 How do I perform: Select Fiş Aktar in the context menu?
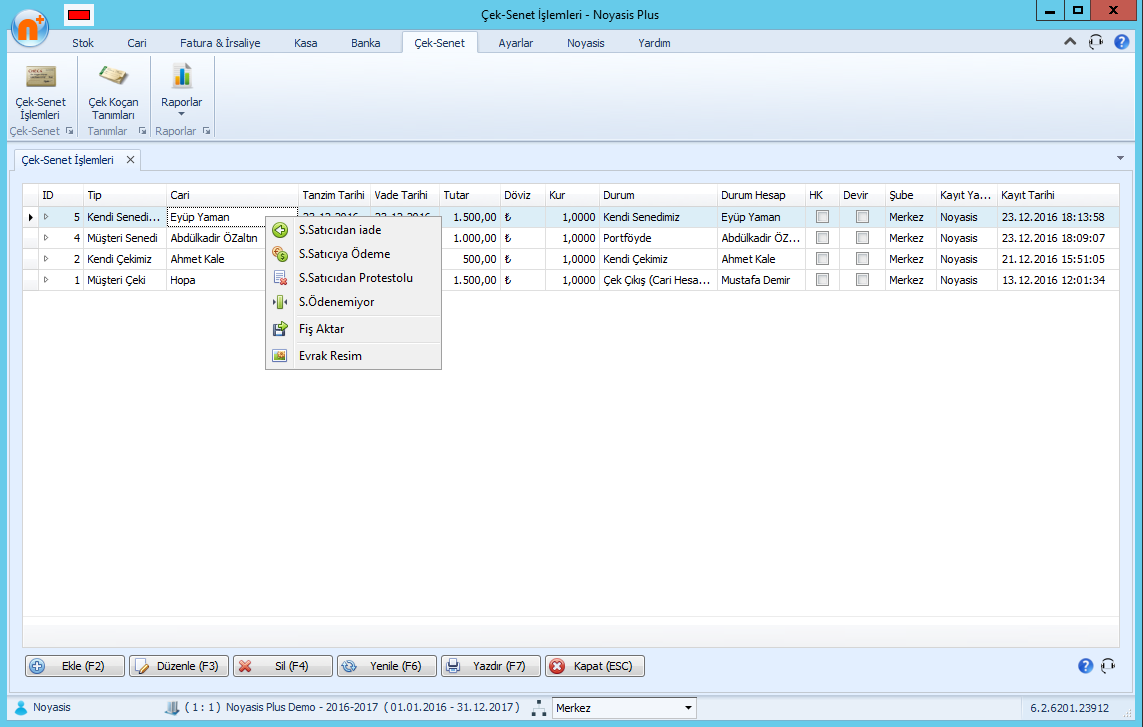pos(354,329)
